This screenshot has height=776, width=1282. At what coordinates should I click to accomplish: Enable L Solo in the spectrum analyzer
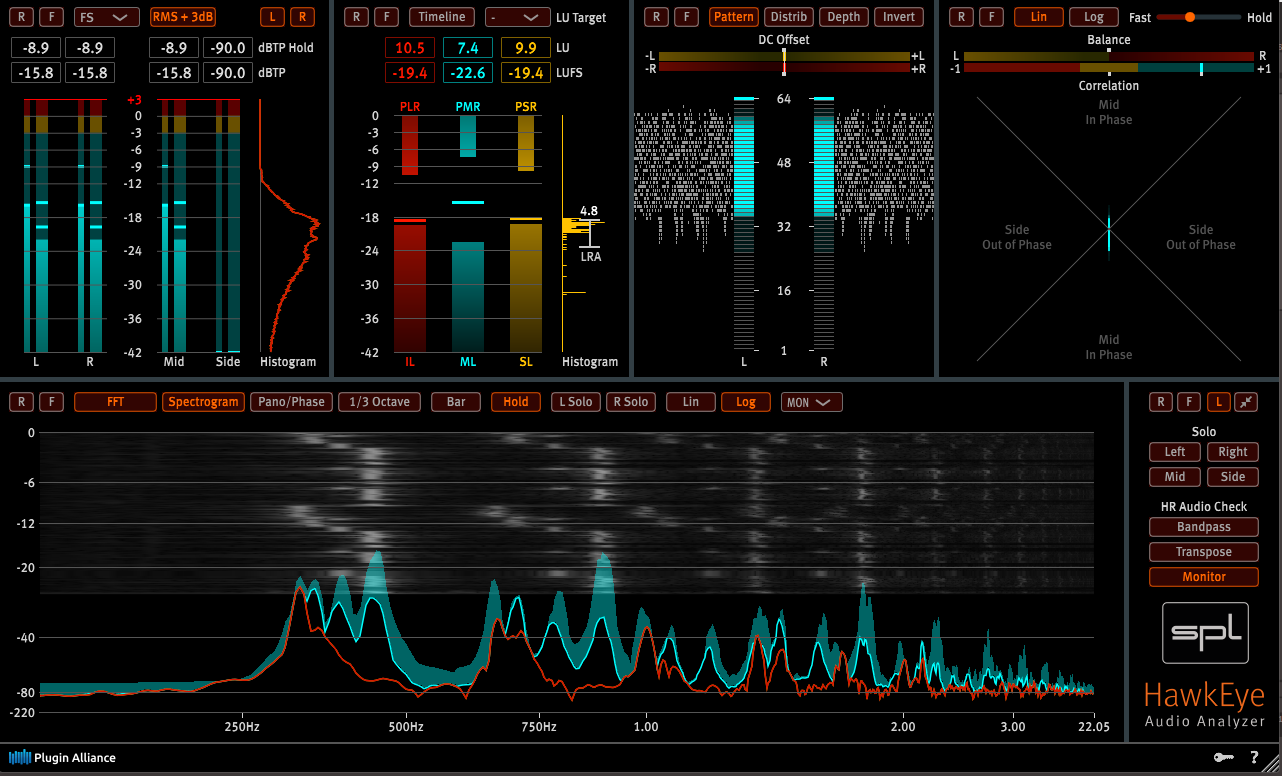point(575,402)
